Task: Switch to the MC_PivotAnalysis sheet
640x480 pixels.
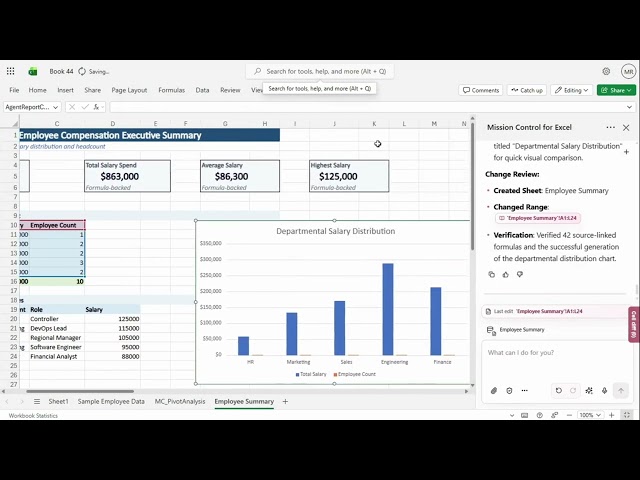Action: point(180,402)
